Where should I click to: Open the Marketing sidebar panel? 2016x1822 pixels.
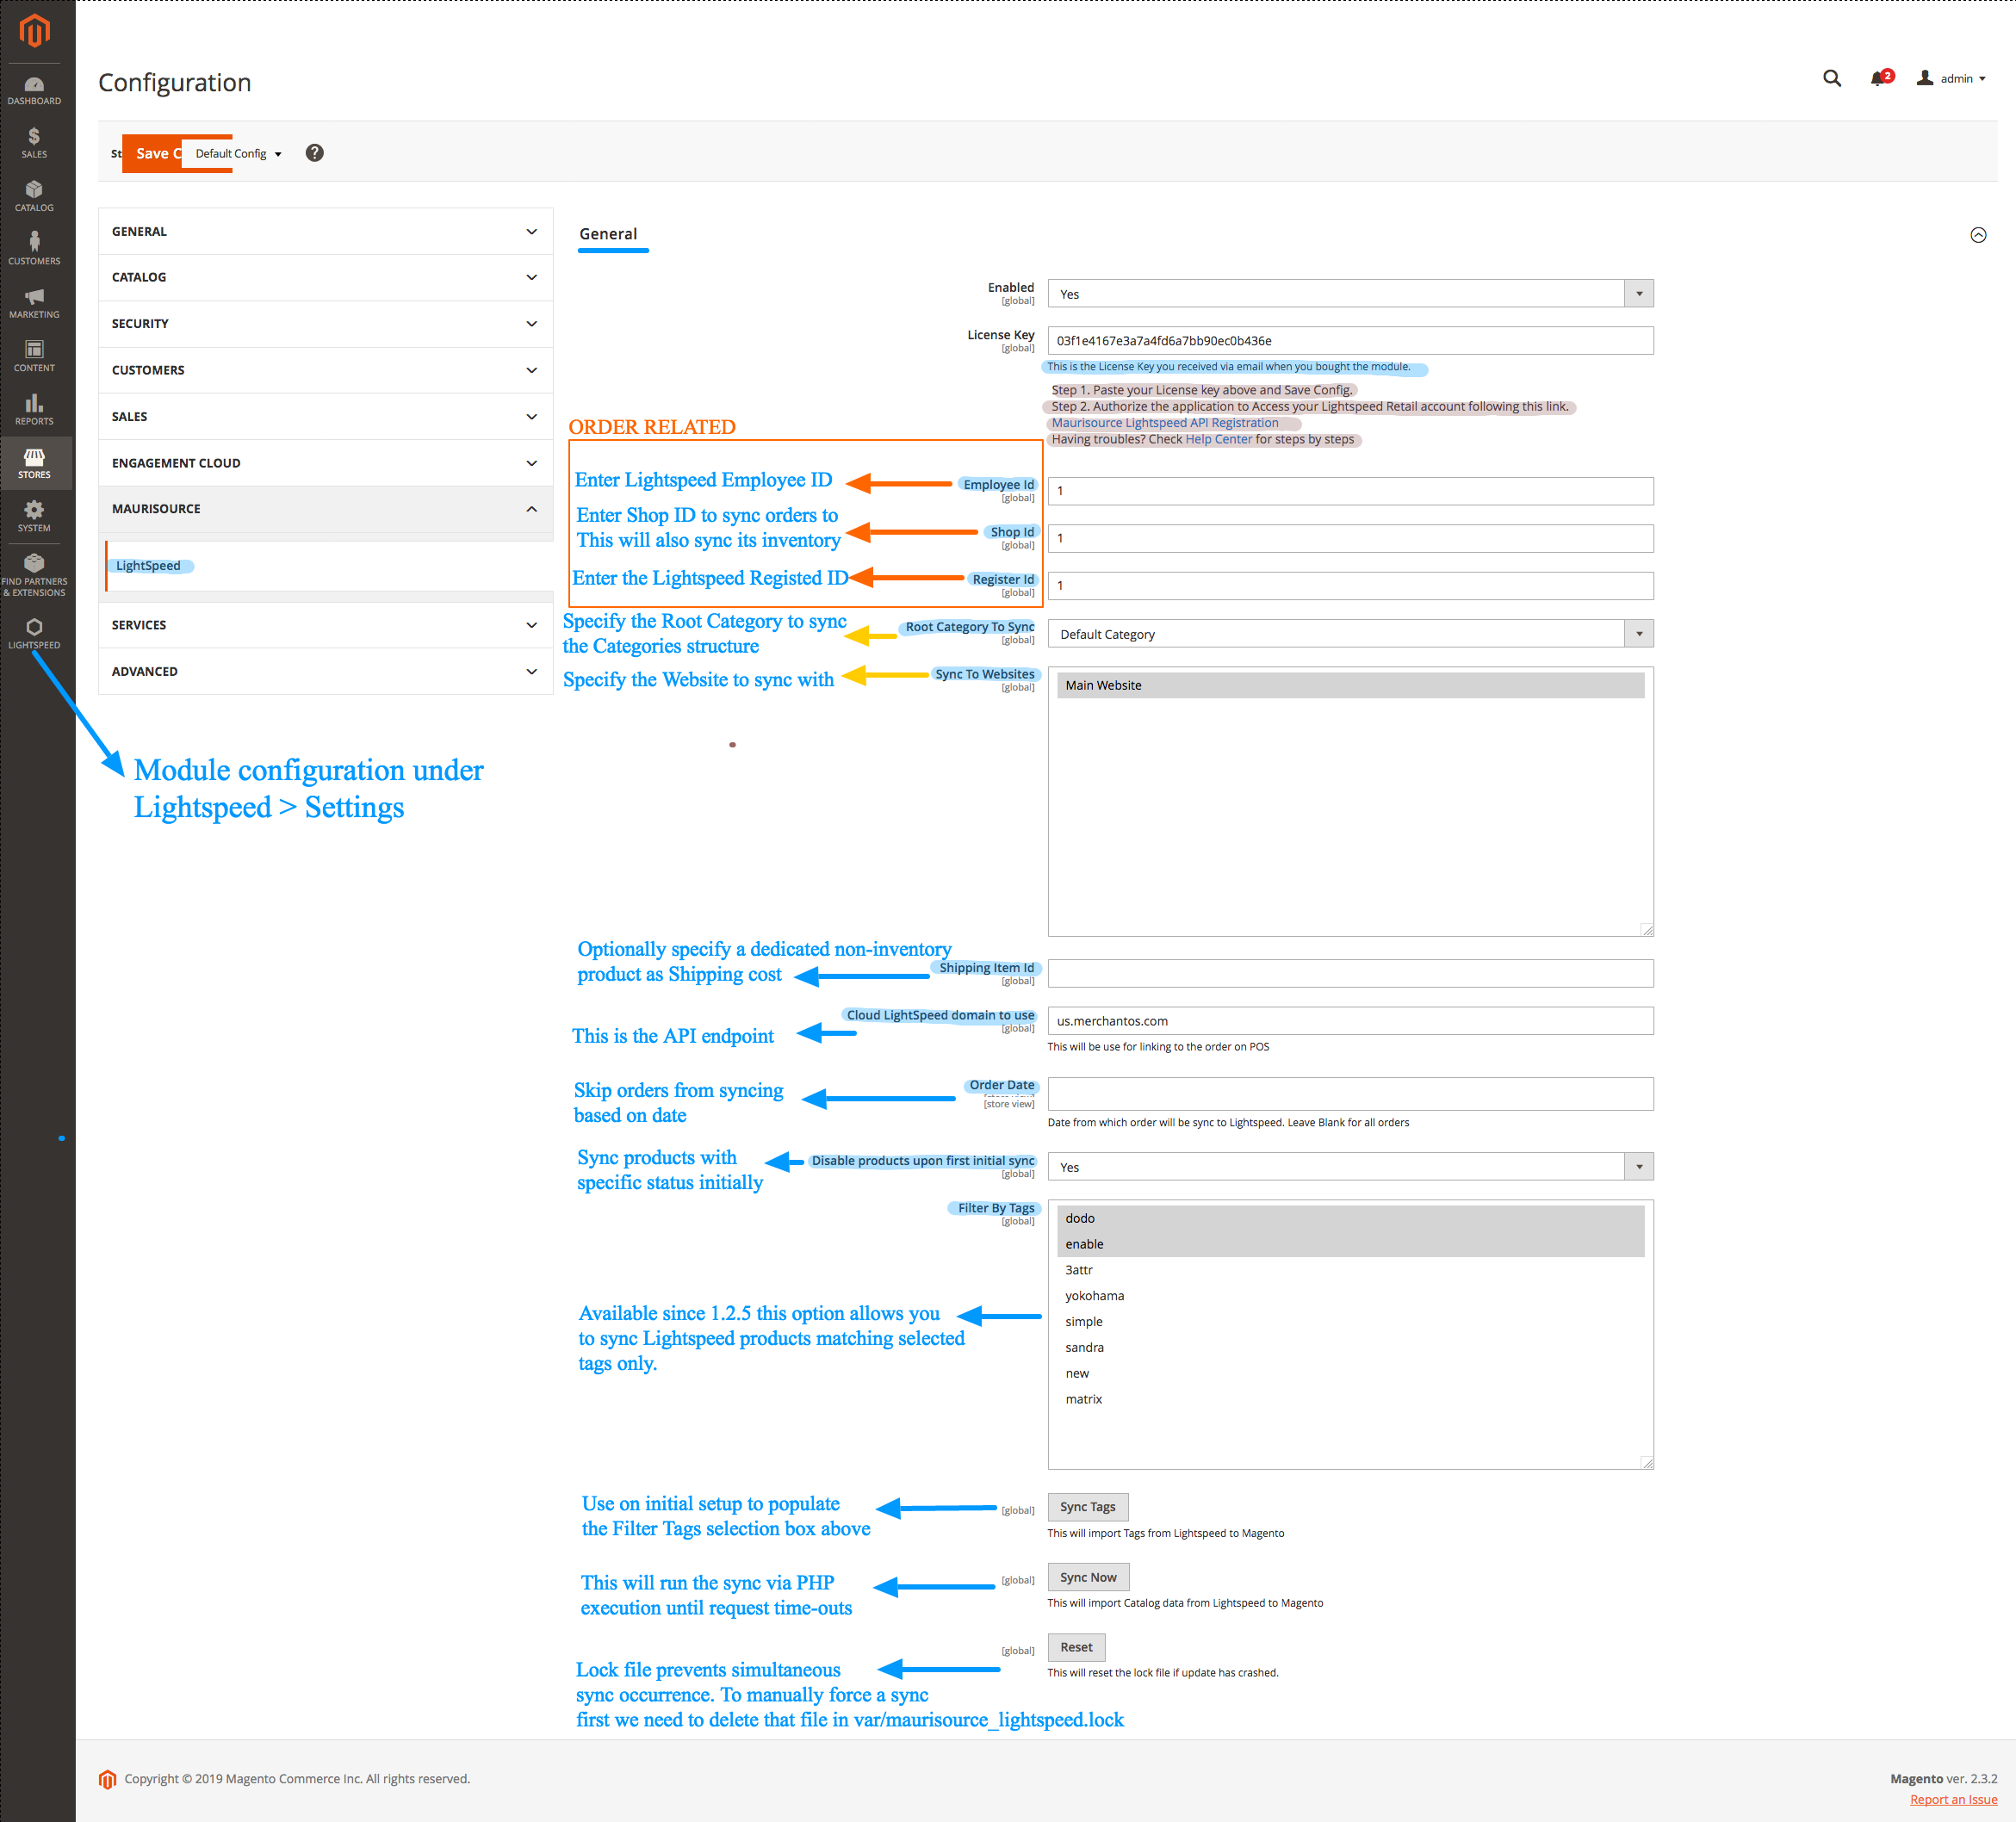[x=34, y=301]
